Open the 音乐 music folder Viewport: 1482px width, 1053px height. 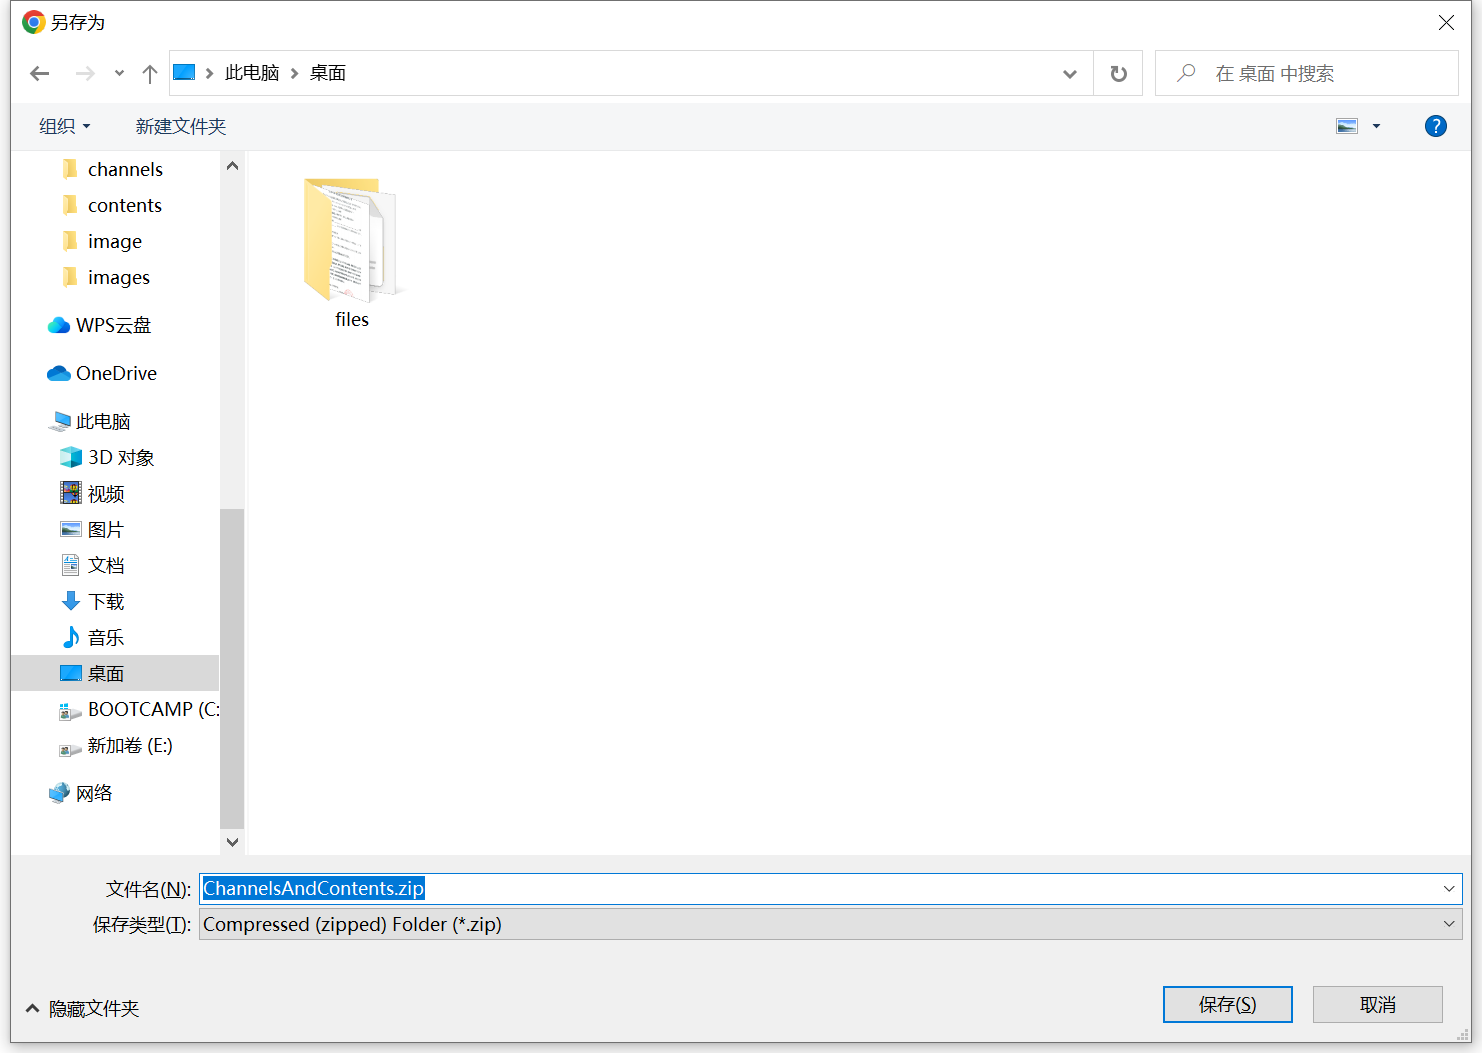105,637
